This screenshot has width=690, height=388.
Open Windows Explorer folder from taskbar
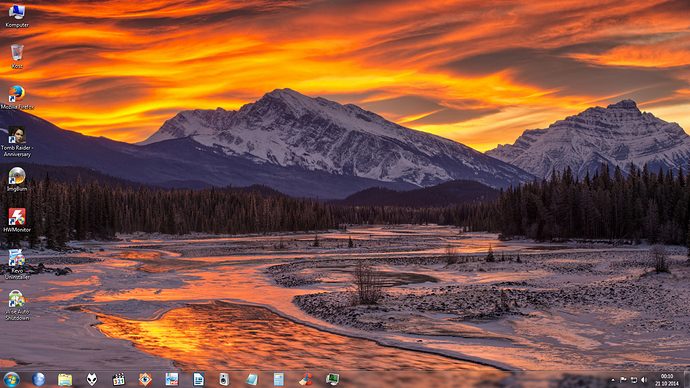point(65,379)
